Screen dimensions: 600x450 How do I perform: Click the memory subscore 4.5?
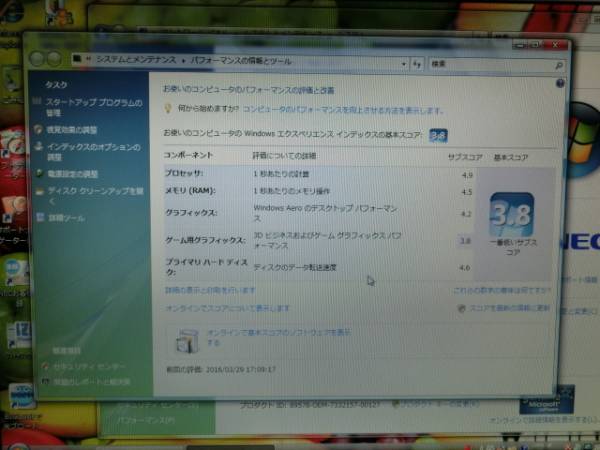[x=467, y=192]
